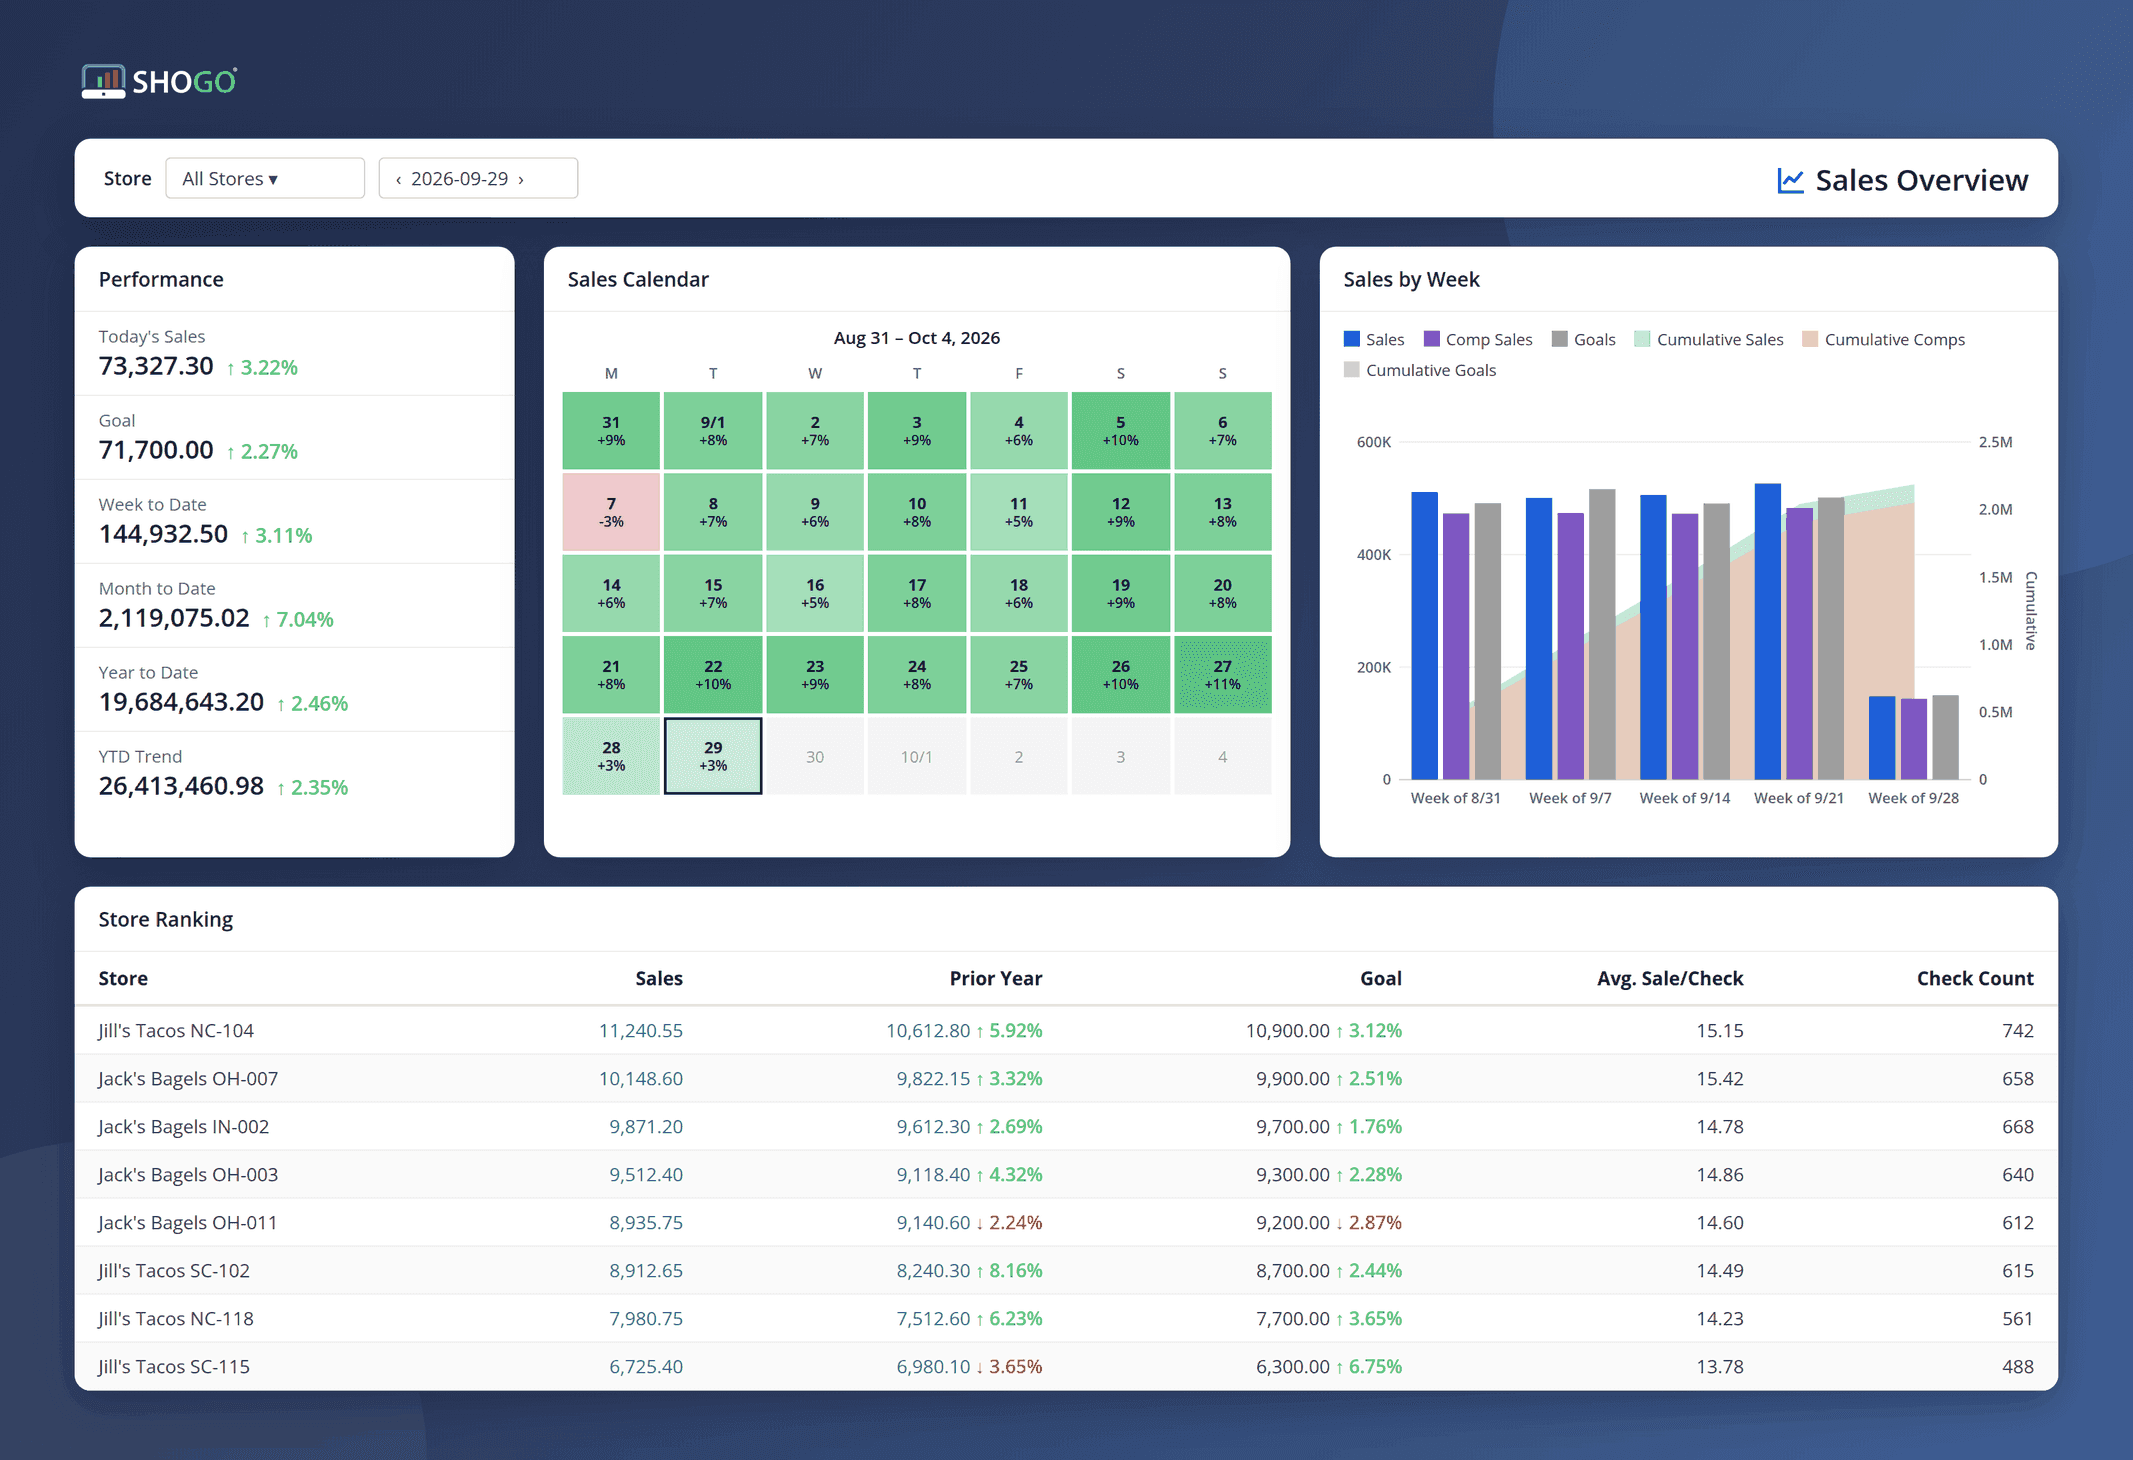Select calendar day 30 cell
Viewport: 2133px width, 1460px height.
815,756
